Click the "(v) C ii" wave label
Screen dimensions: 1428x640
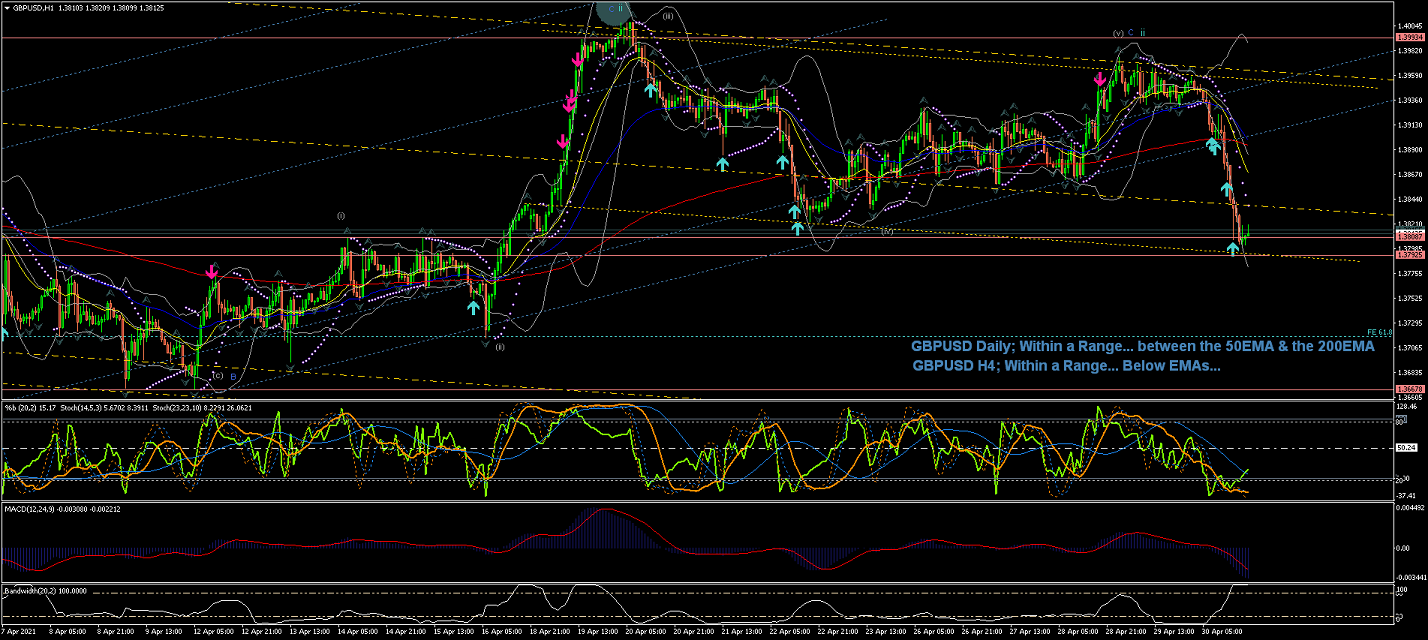1129,32
